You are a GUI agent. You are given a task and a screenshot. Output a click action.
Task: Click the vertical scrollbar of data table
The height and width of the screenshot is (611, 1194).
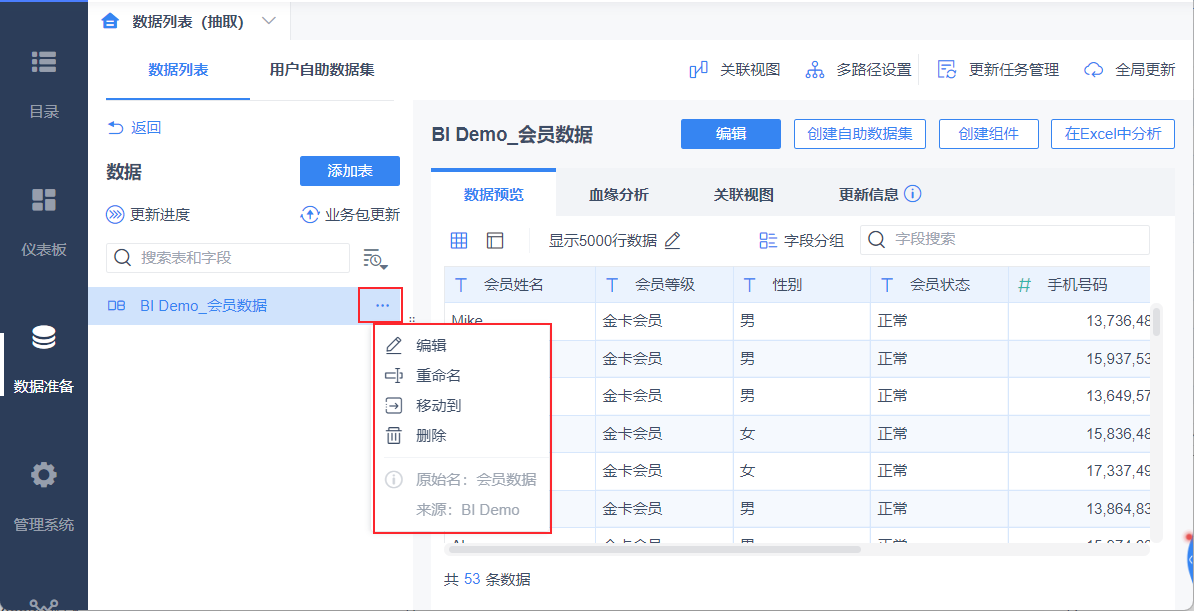tap(1157, 320)
